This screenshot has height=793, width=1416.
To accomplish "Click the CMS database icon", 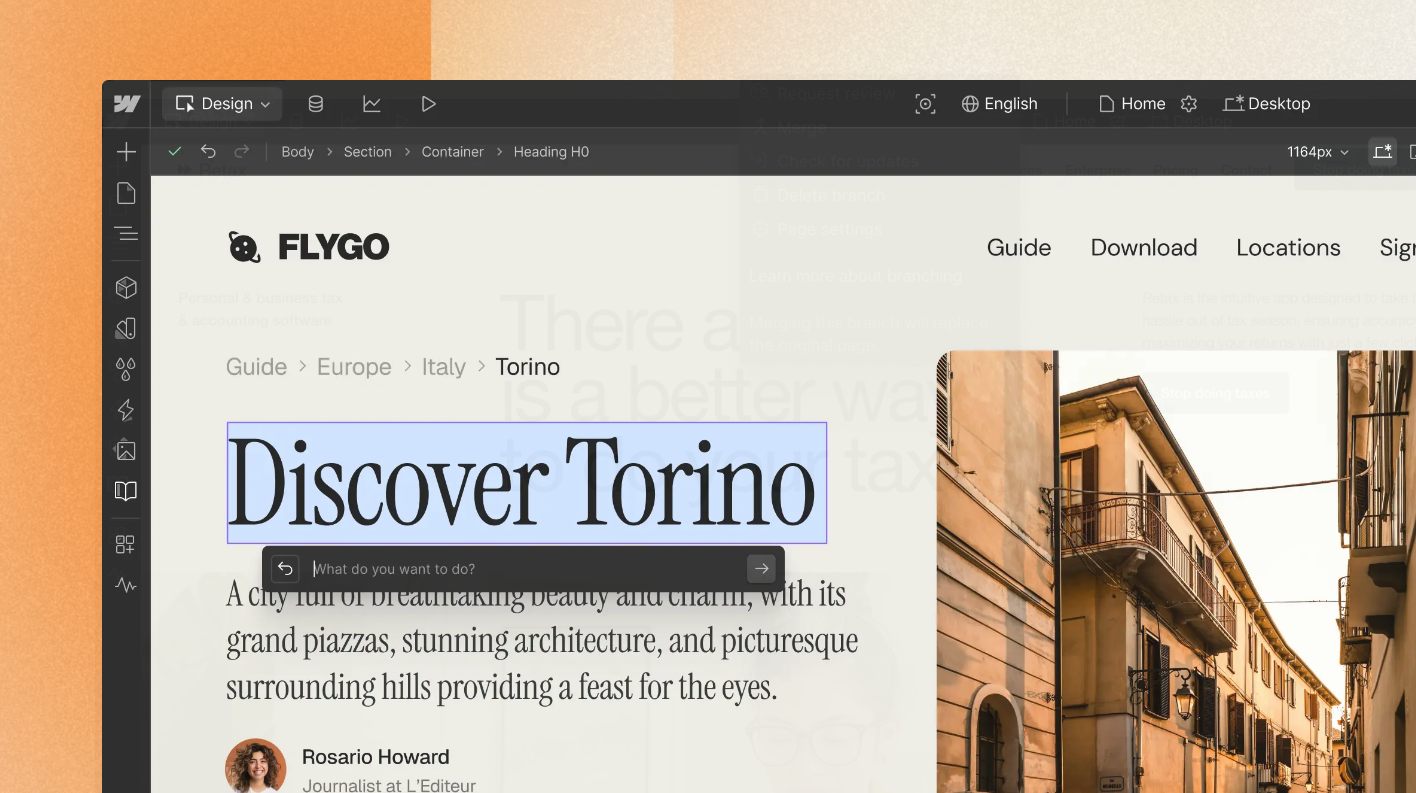I will tap(316, 104).
